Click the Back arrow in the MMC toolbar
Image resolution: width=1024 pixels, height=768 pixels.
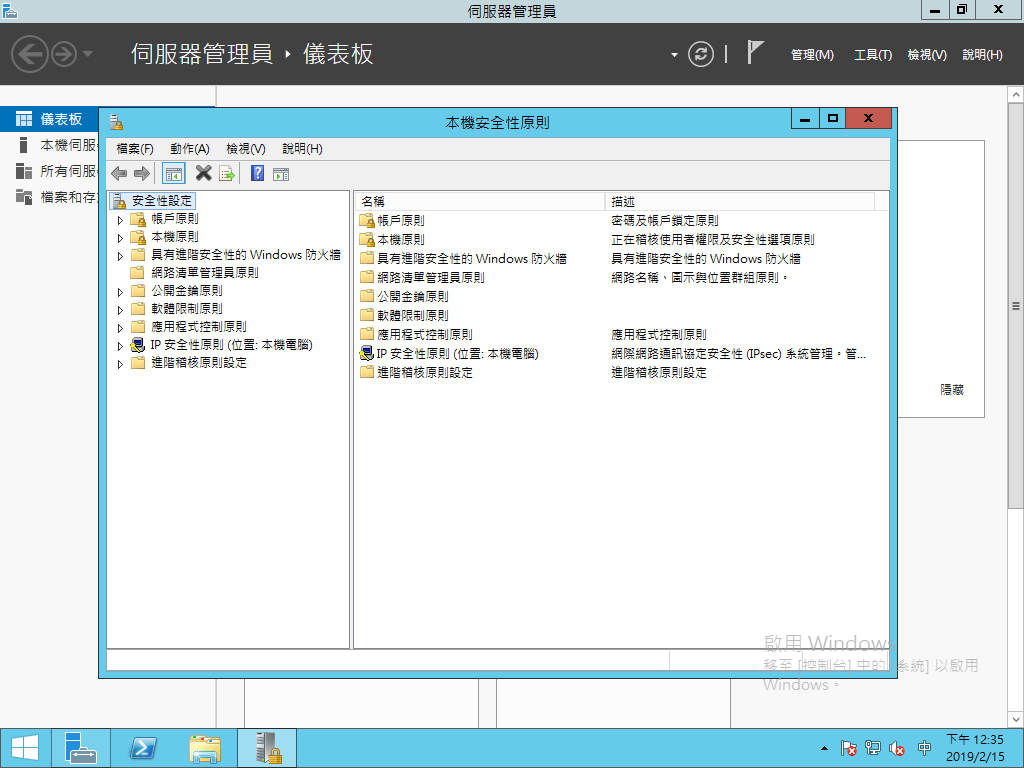pos(119,174)
